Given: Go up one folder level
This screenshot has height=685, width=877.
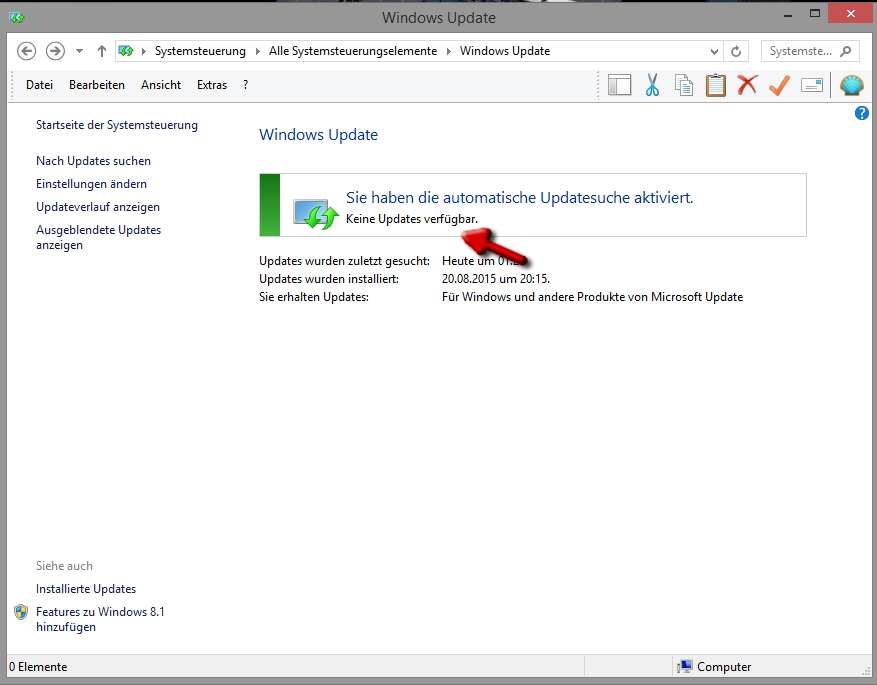Looking at the screenshot, I should coord(101,51).
